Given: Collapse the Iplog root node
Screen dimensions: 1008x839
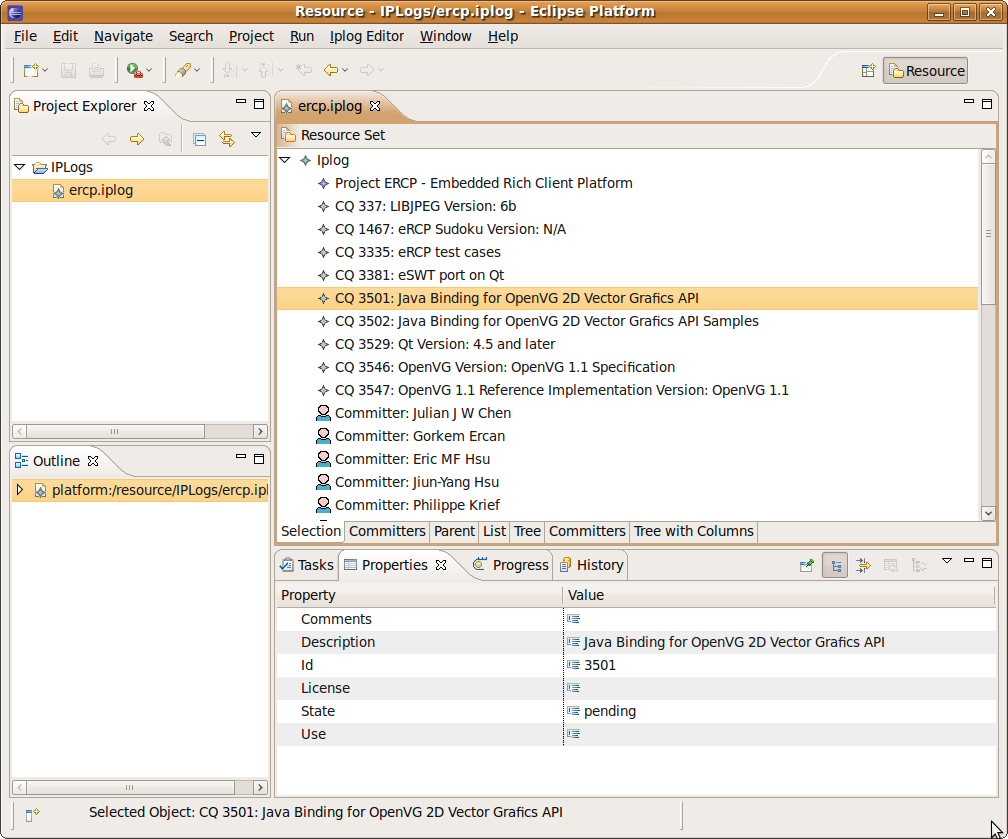Looking at the screenshot, I should click(285, 160).
